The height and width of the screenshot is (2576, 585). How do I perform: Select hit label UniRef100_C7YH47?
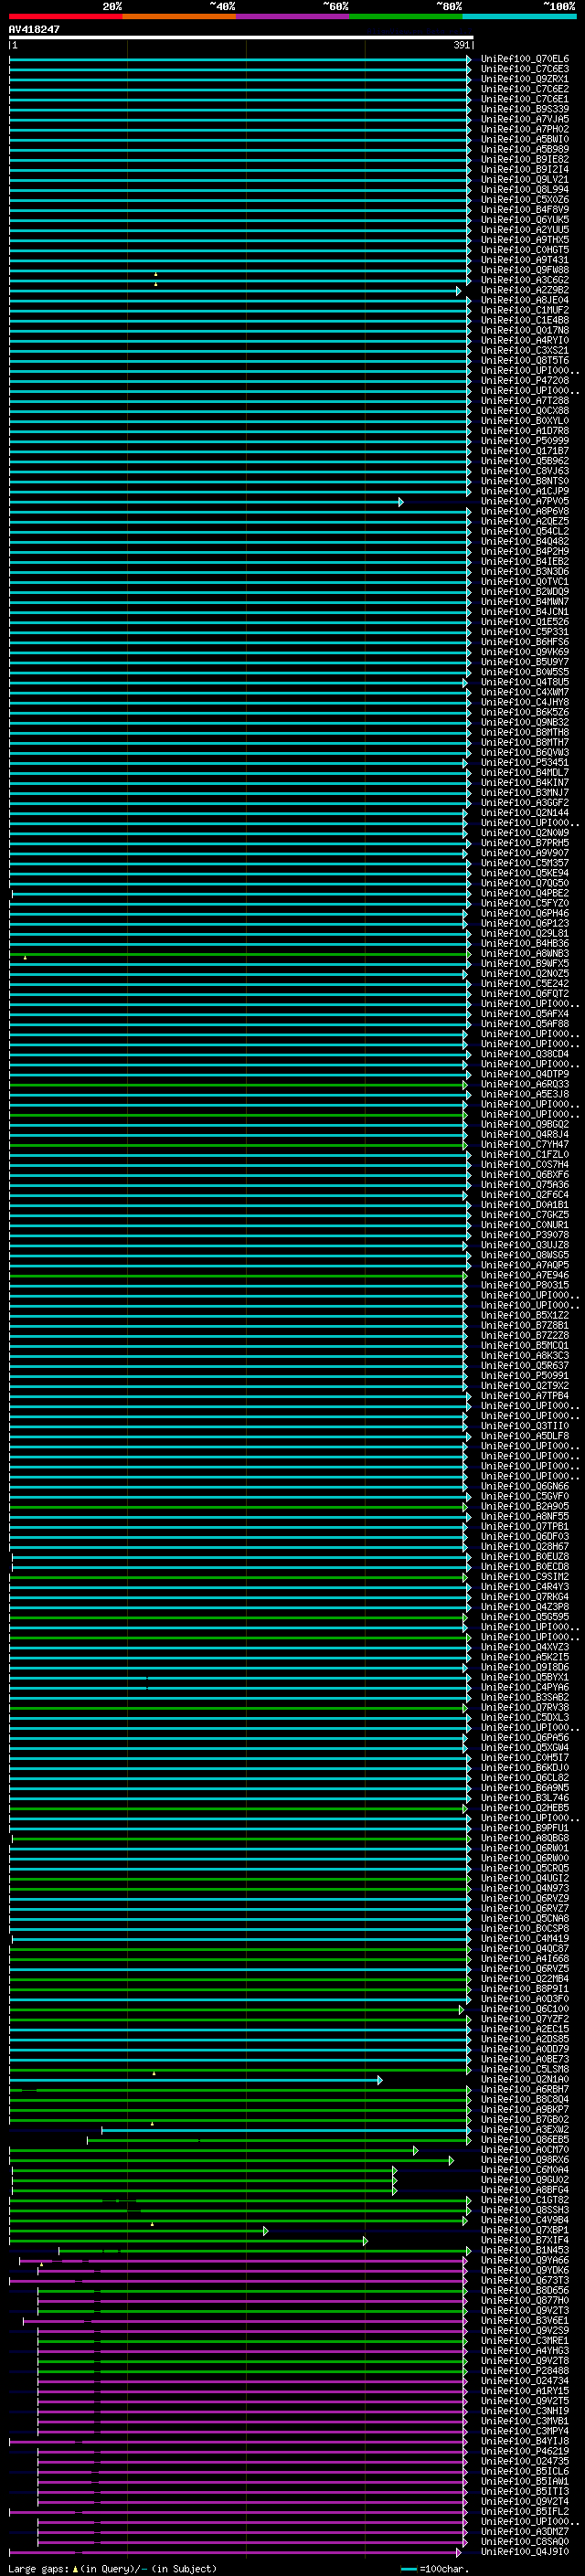525,1145
